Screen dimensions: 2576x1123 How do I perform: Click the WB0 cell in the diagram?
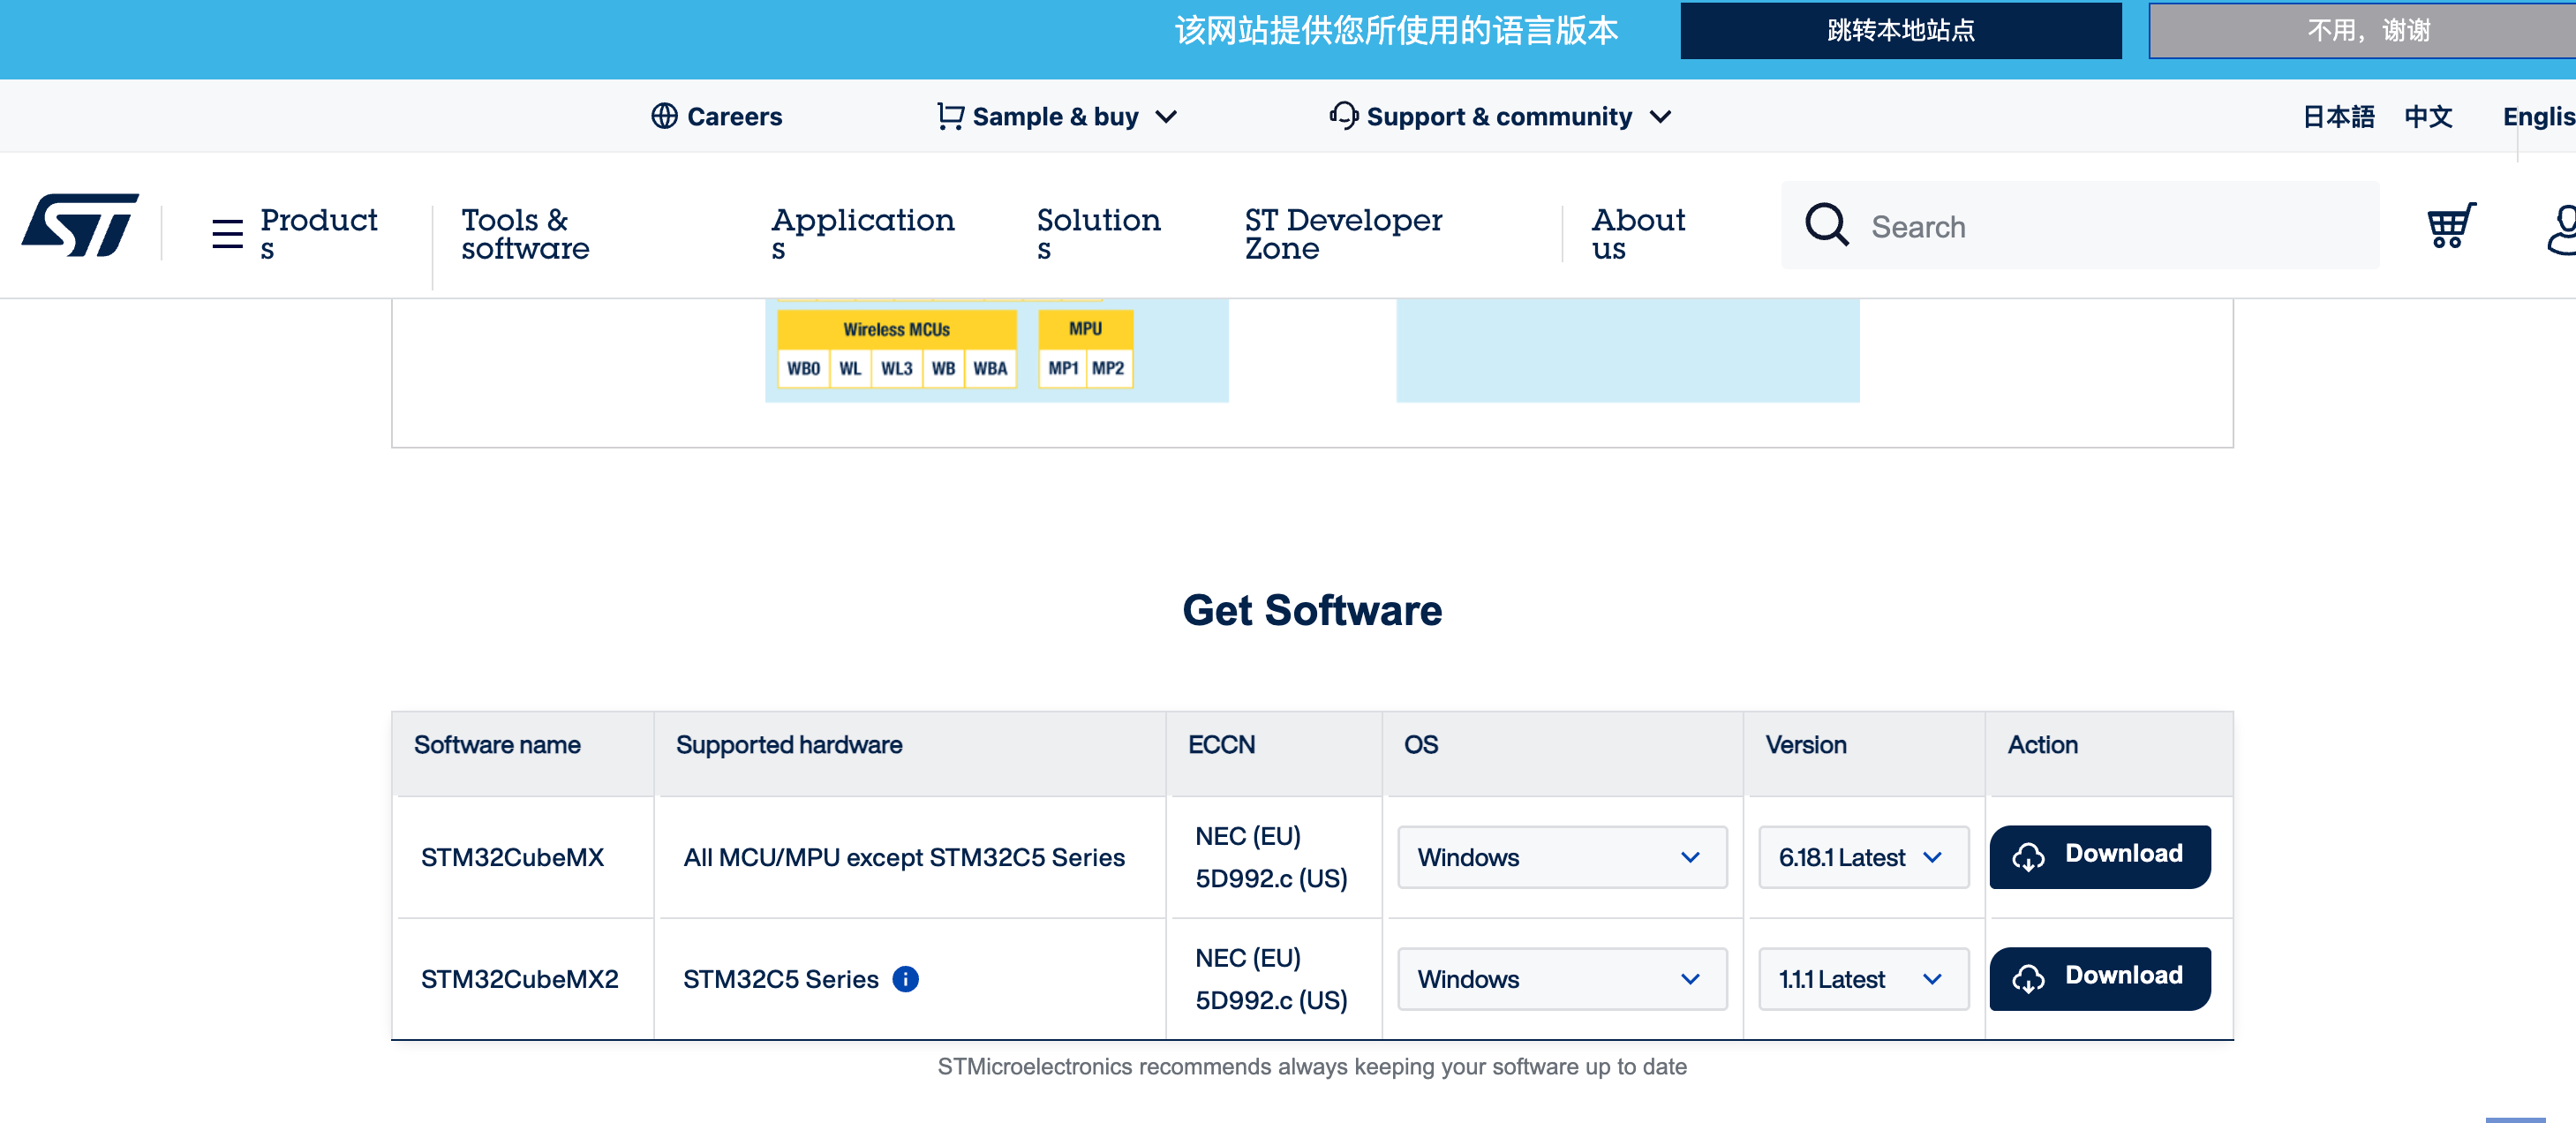point(803,368)
